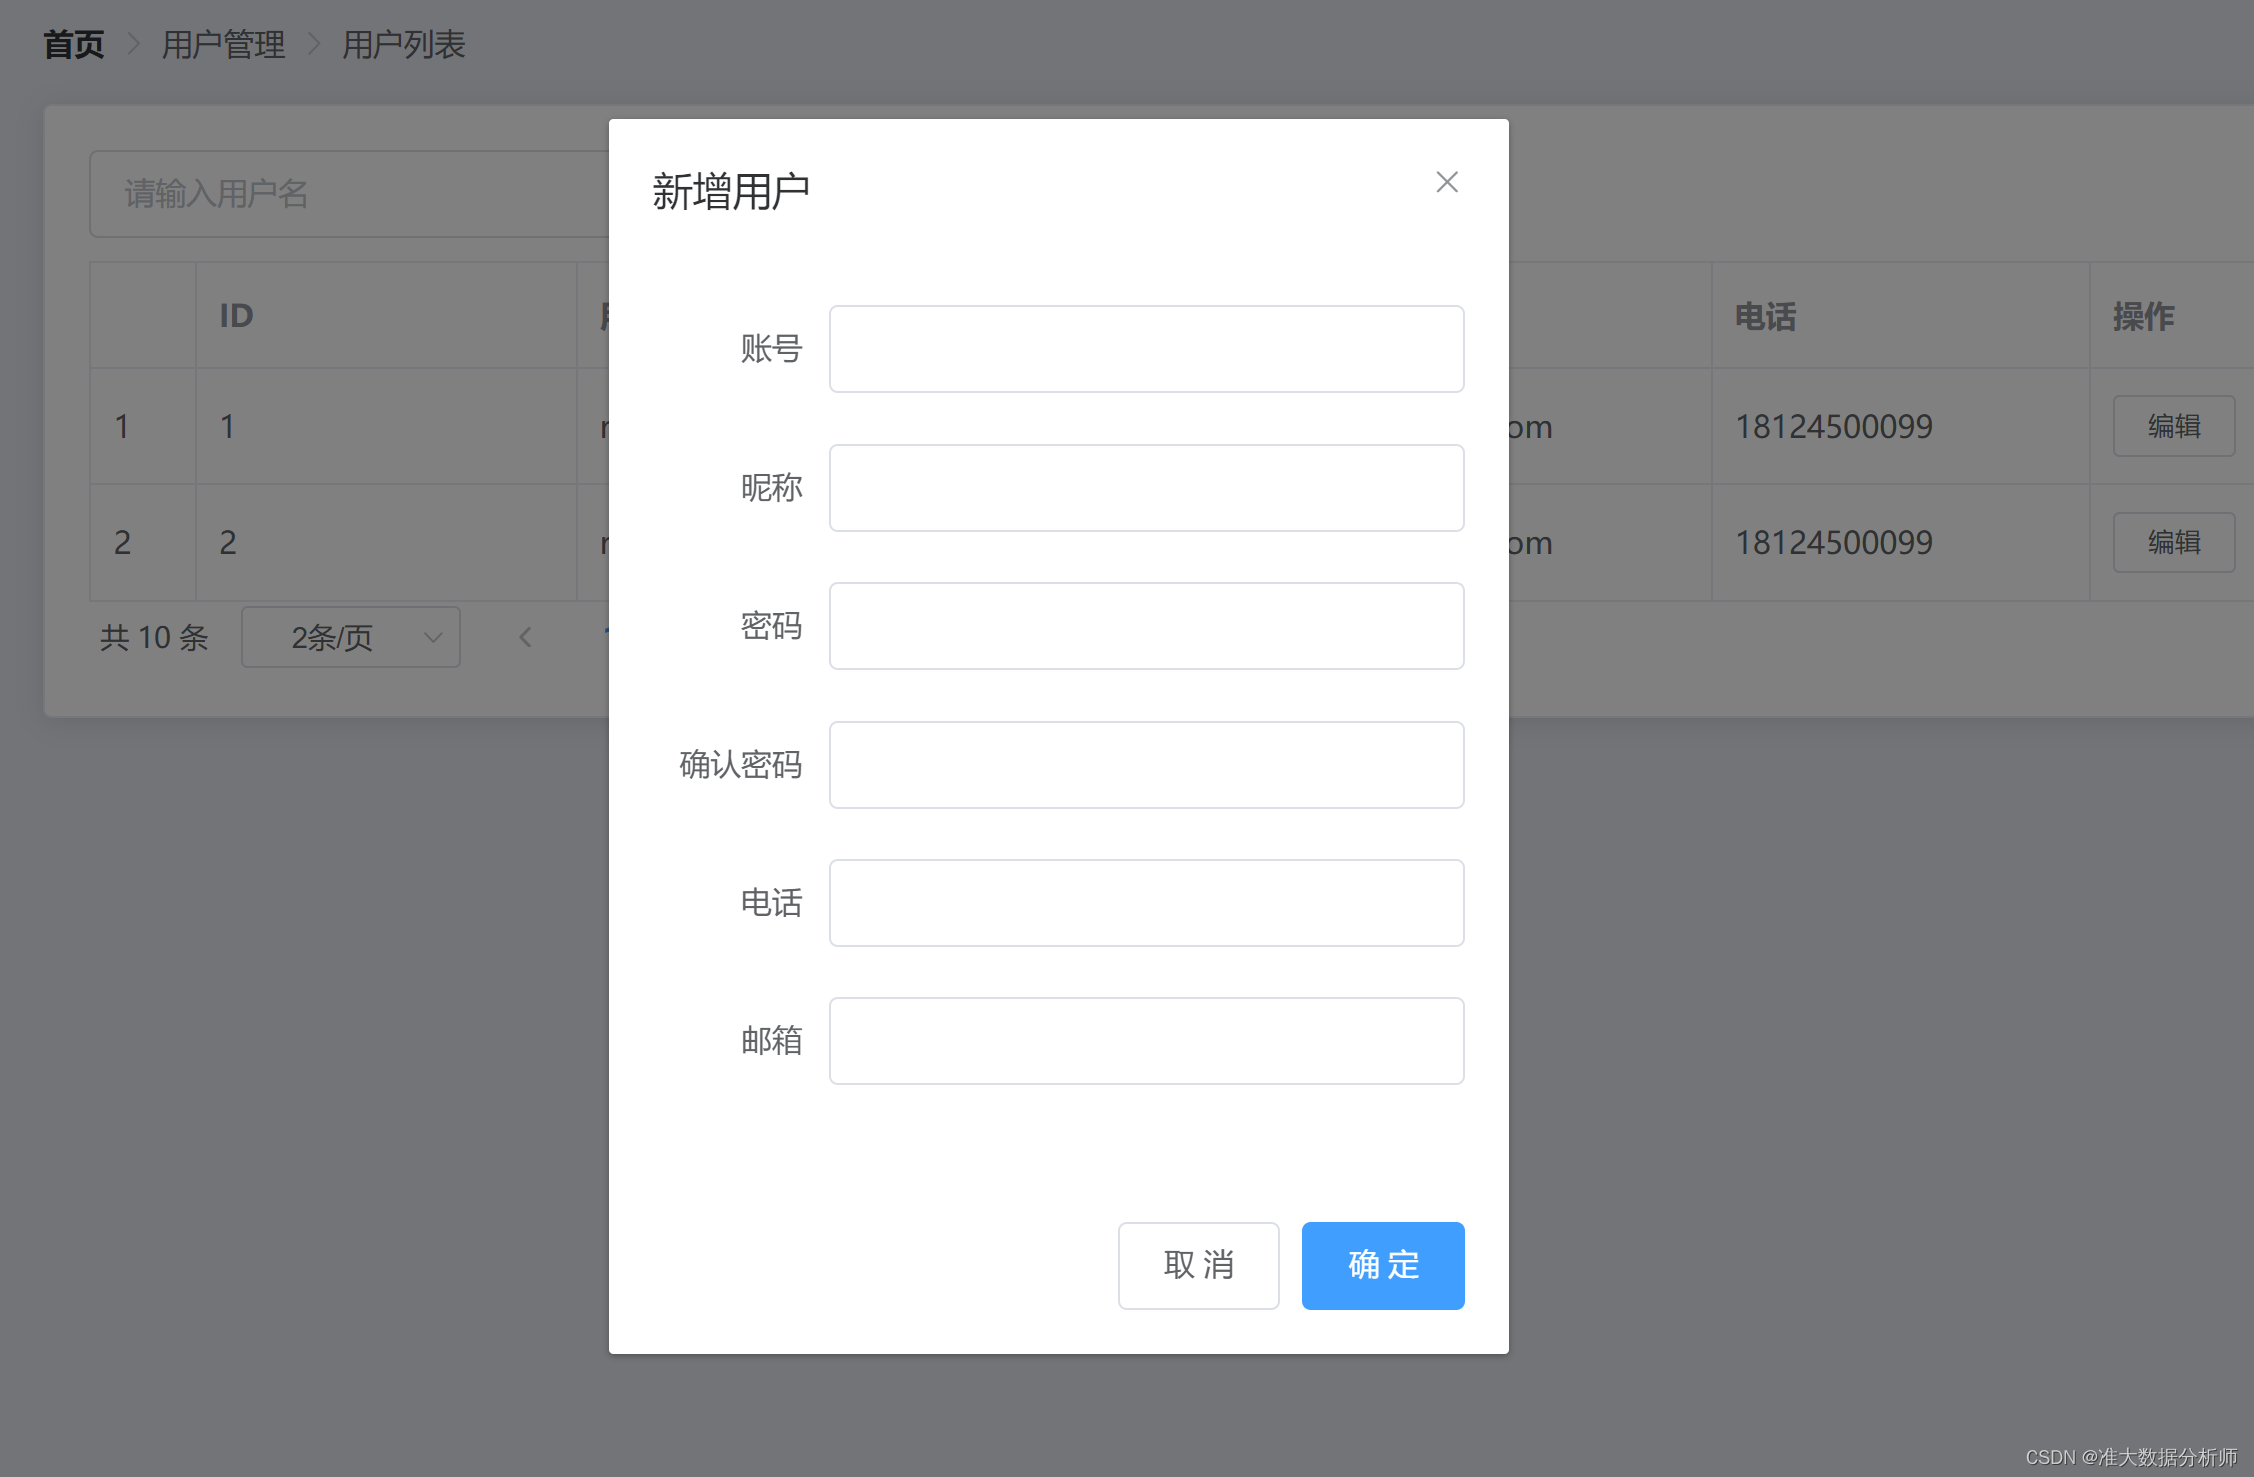Click the ID column header
The image size is (2254, 1477).
[x=237, y=316]
